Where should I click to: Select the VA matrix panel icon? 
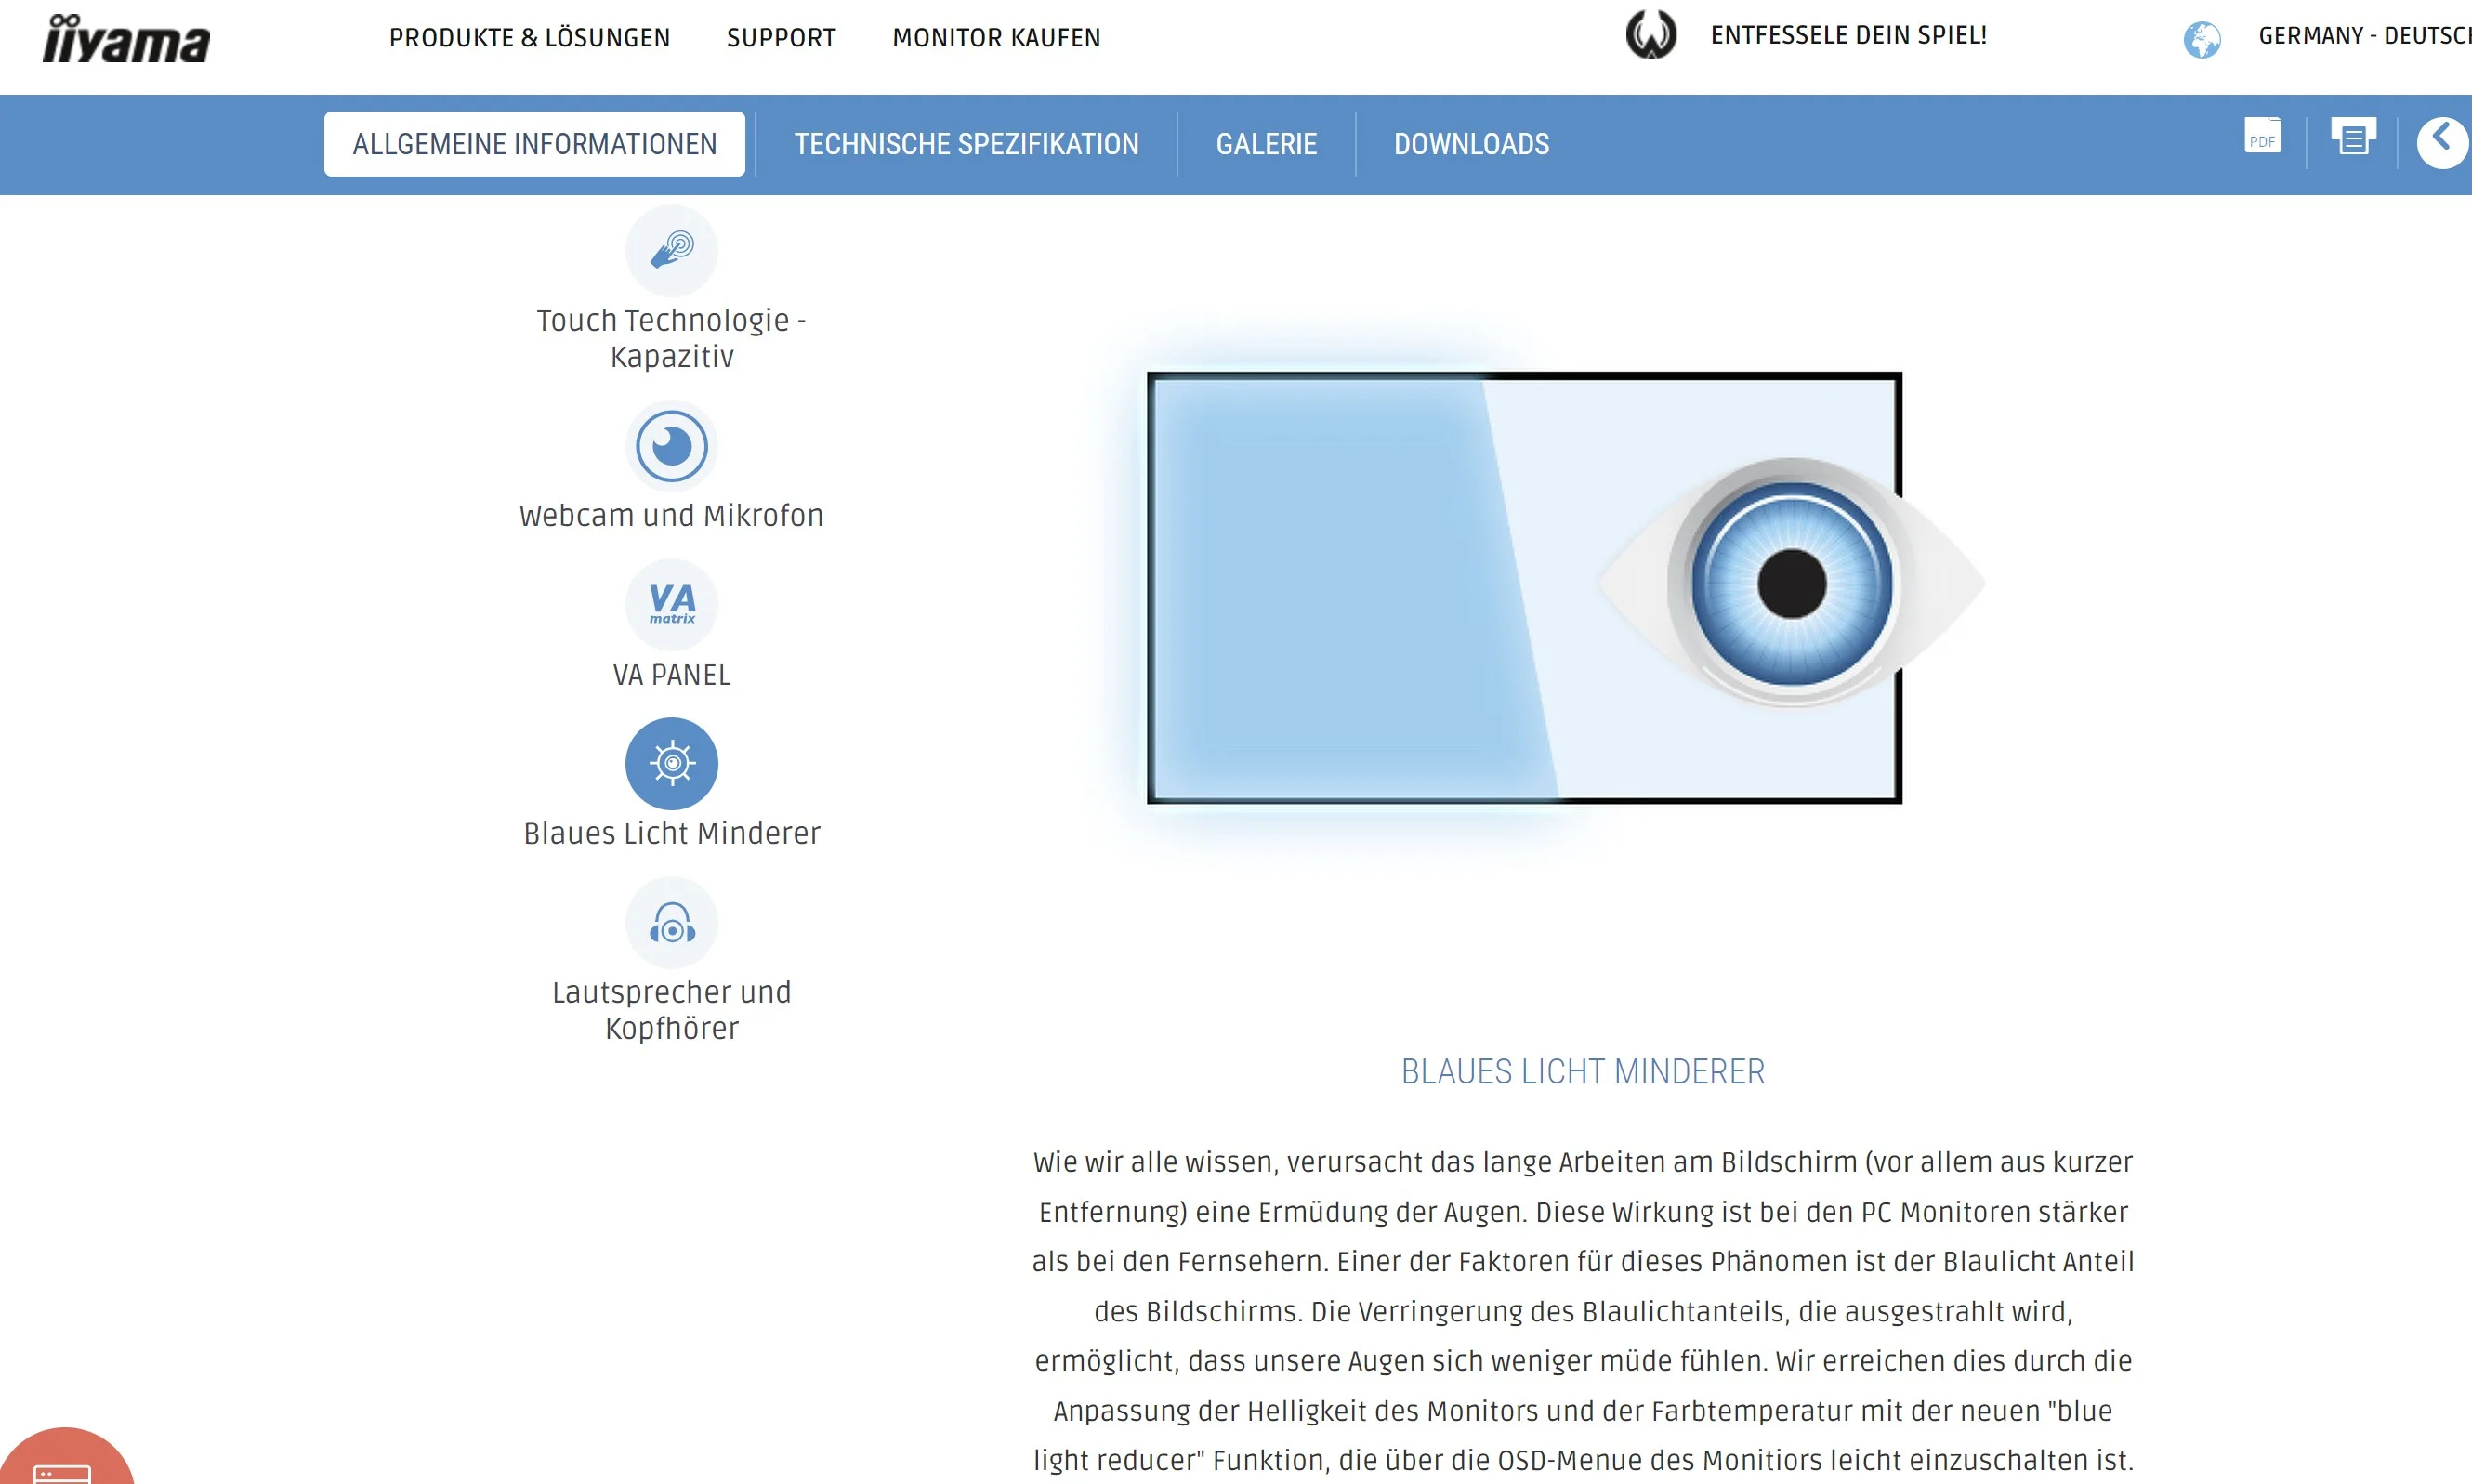(x=672, y=605)
